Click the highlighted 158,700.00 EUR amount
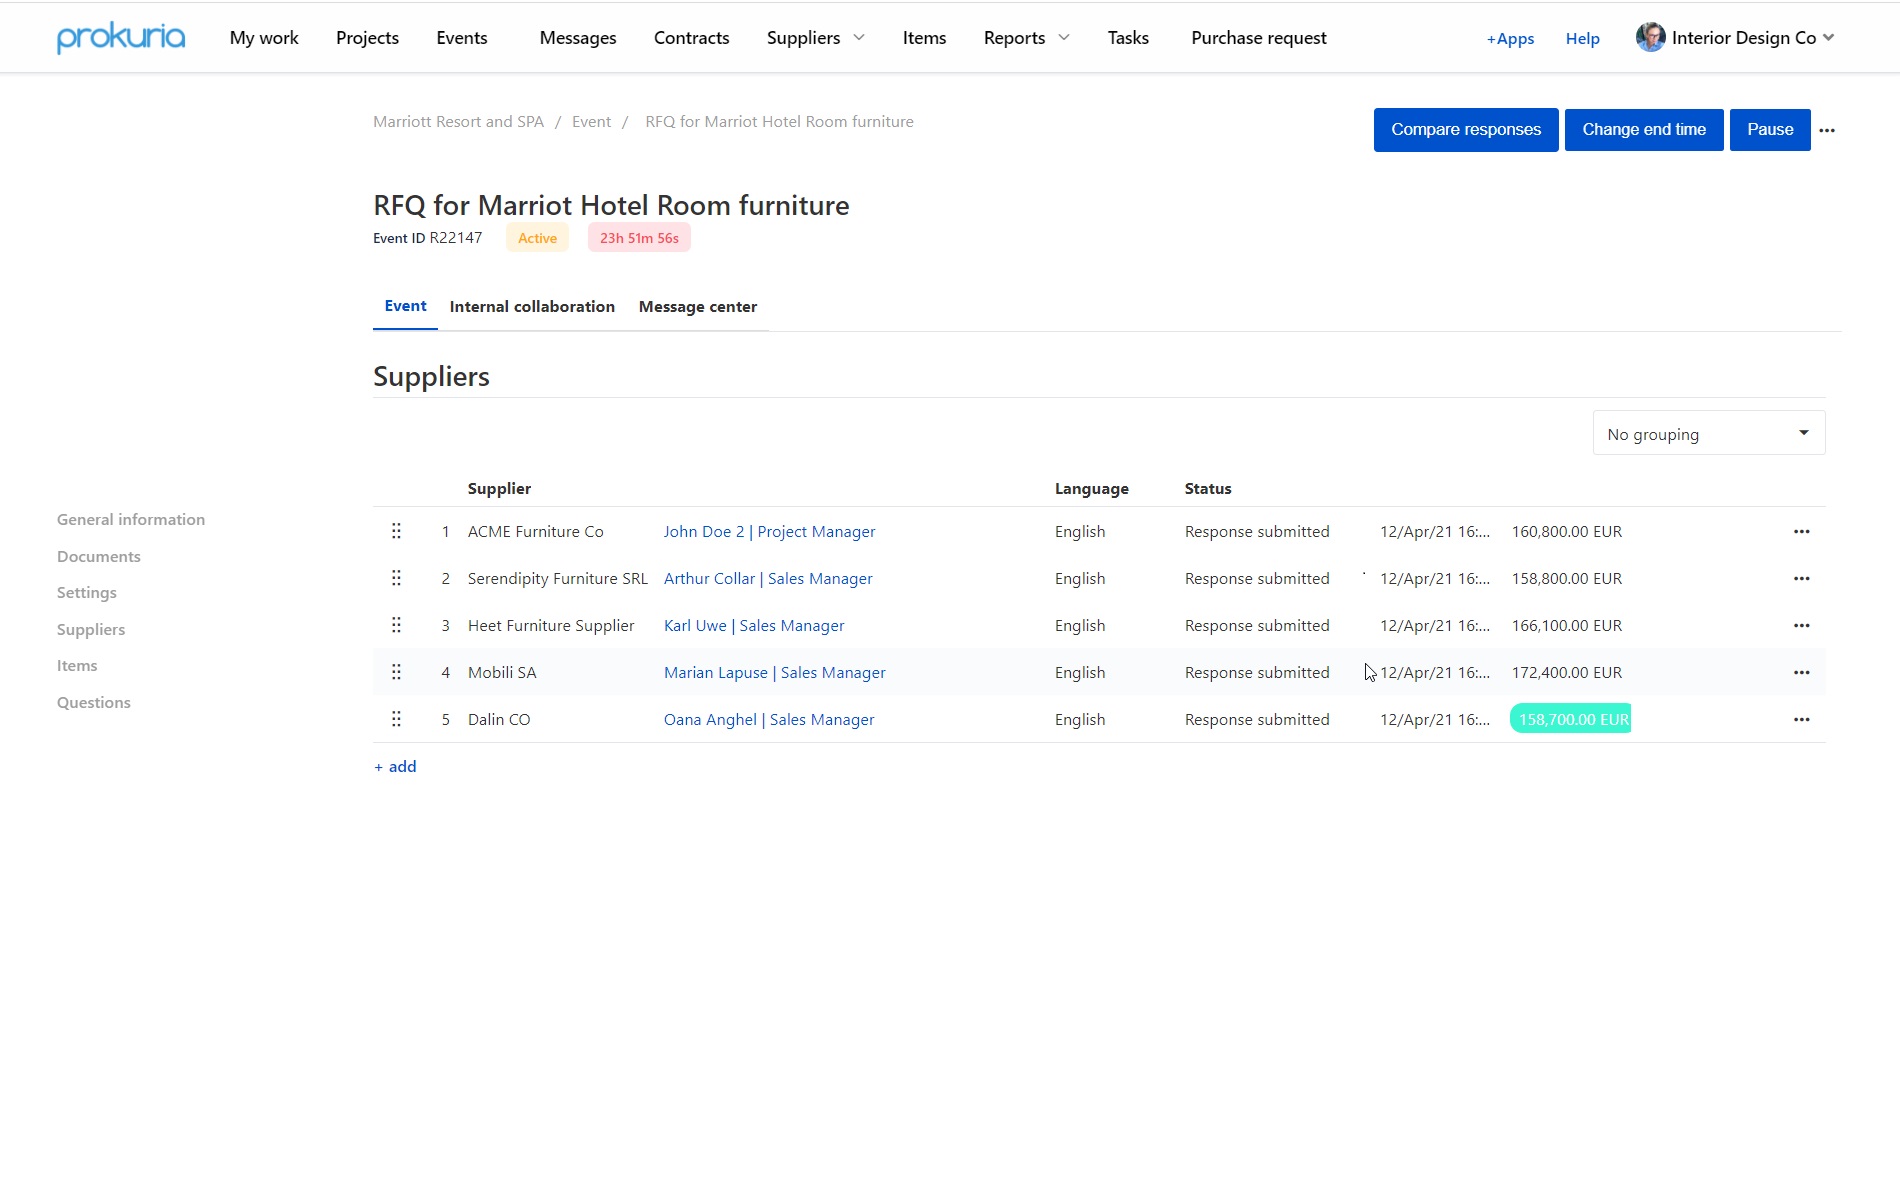Viewport: 1900px width, 1192px height. point(1571,719)
